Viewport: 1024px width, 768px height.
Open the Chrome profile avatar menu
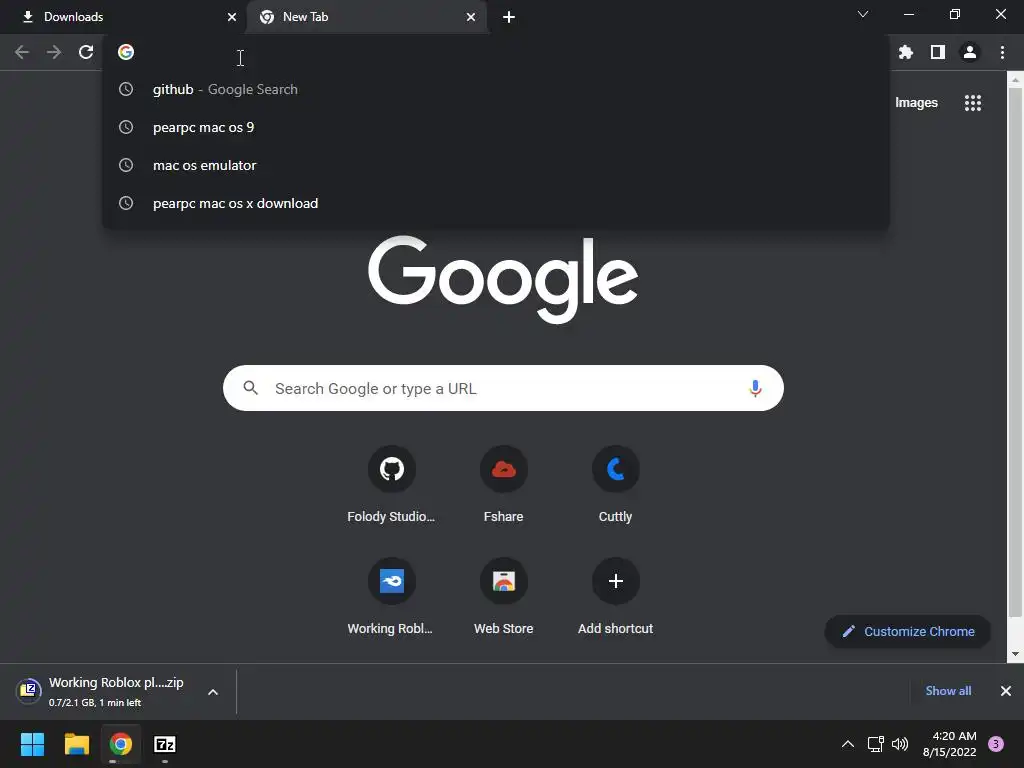[970, 52]
